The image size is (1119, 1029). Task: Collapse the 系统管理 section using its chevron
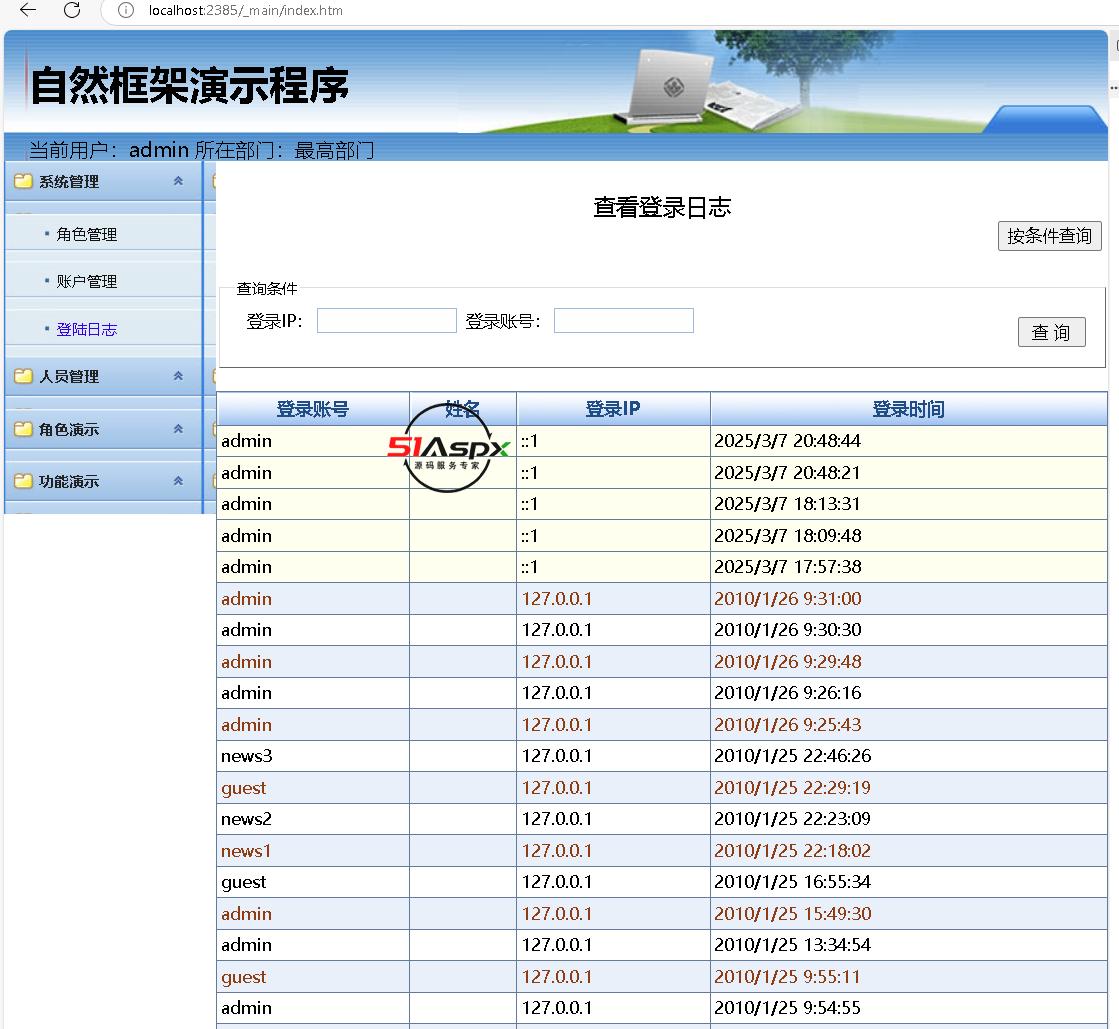click(178, 181)
